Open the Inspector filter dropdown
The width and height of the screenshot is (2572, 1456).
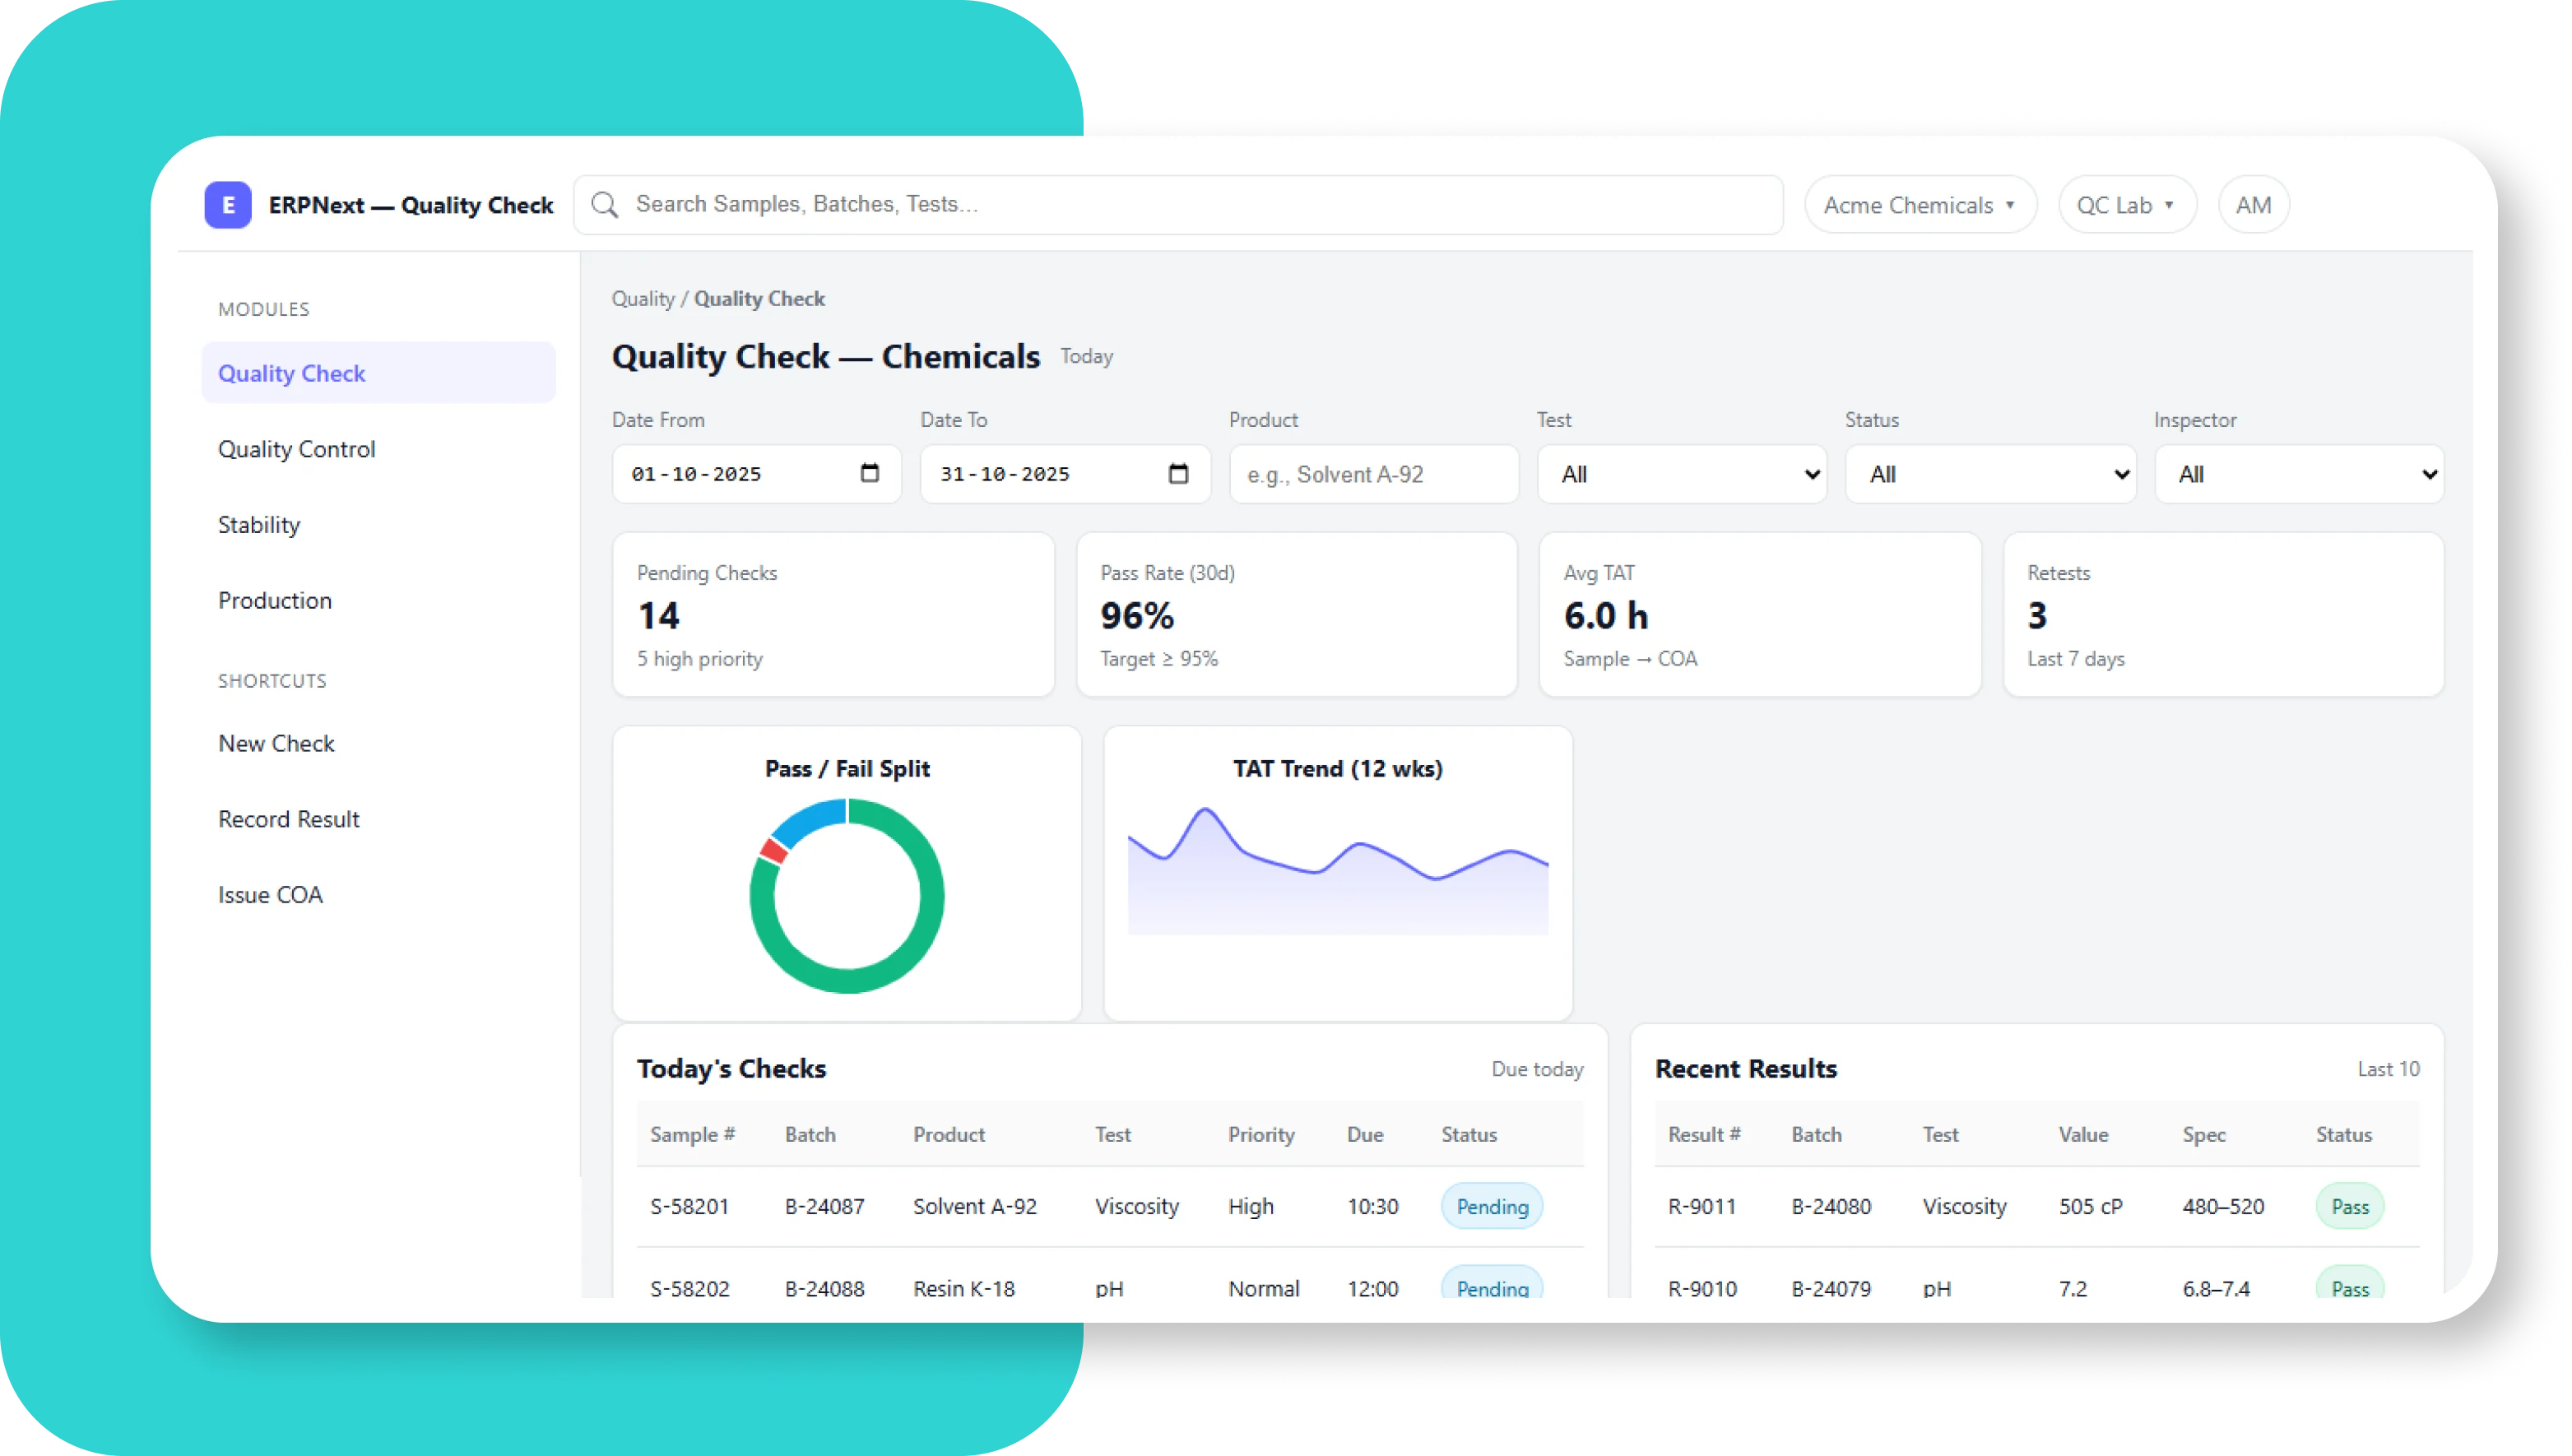(x=2298, y=473)
